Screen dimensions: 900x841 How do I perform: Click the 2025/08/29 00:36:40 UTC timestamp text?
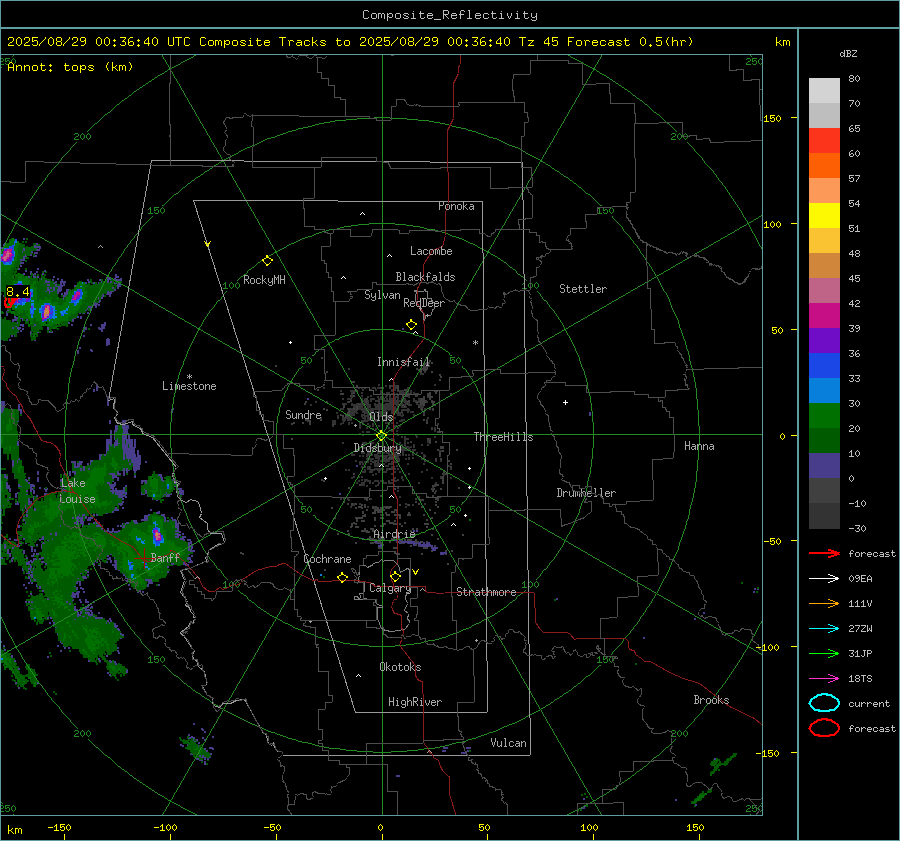[99, 42]
